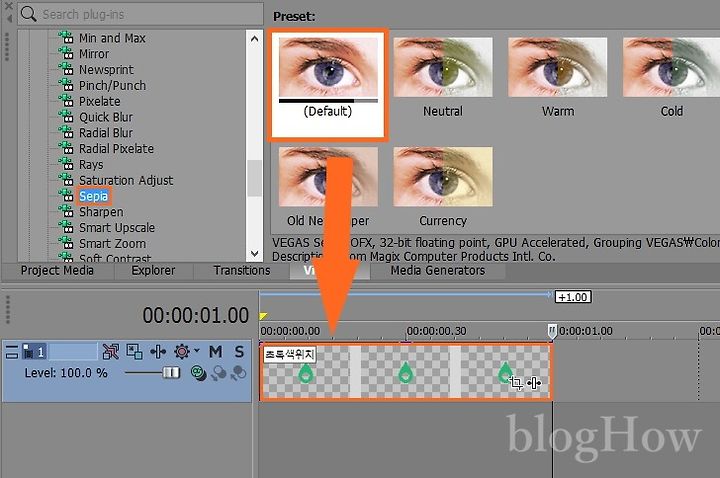Viewport: 720px width, 478px height.
Task: Pick the Pixelate plug-in
Action: tap(100, 101)
